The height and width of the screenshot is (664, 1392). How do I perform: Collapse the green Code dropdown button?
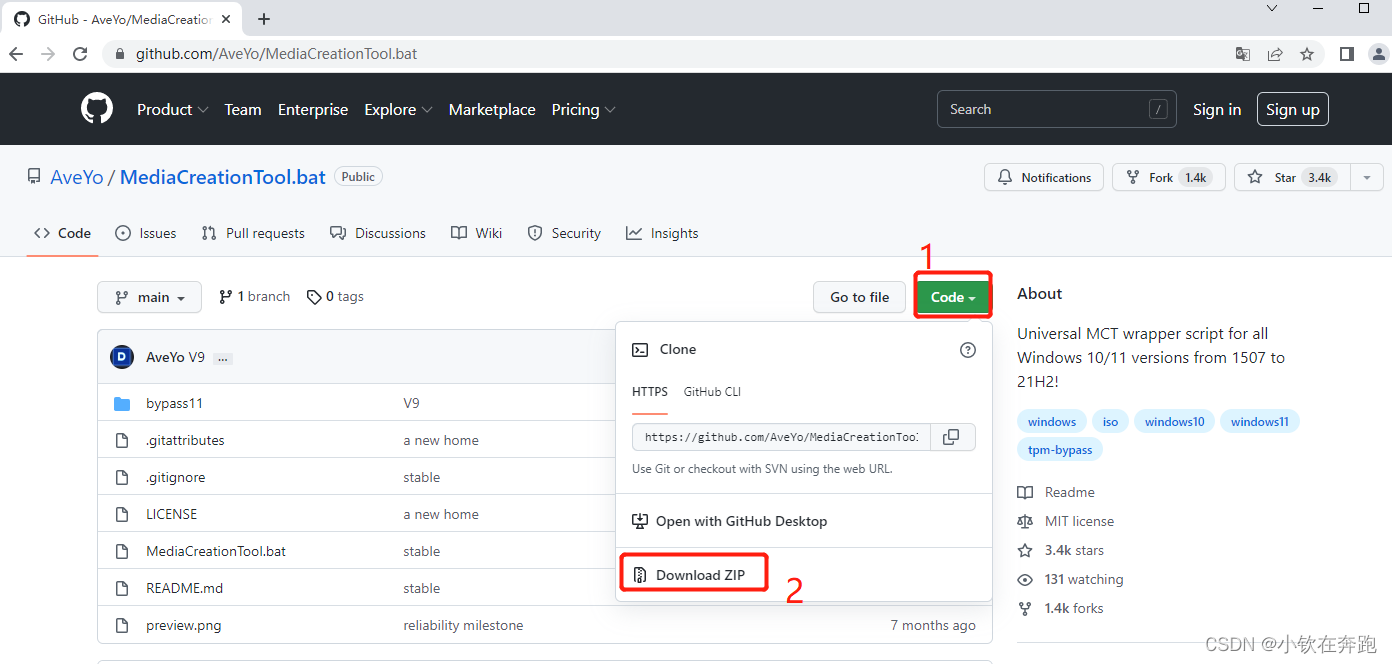coord(952,297)
